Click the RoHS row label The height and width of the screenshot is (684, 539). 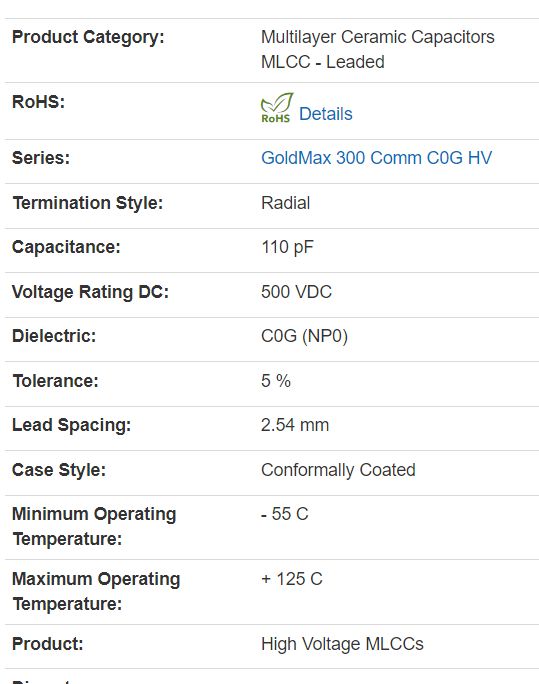pos(38,102)
